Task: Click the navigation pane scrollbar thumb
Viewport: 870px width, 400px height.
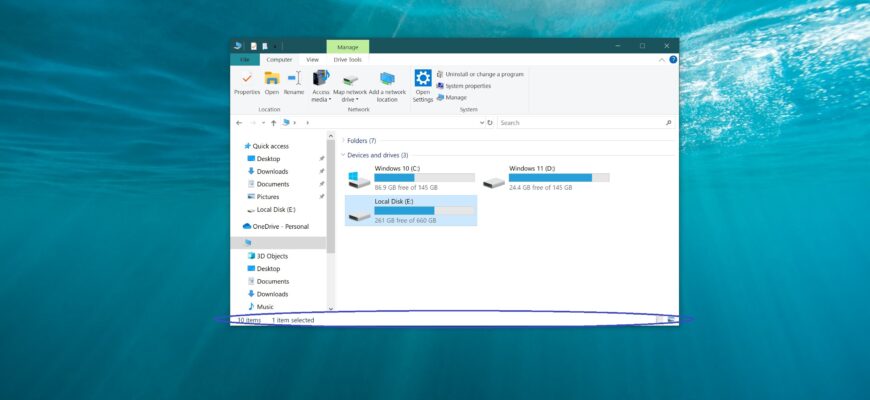Action: 331,196
